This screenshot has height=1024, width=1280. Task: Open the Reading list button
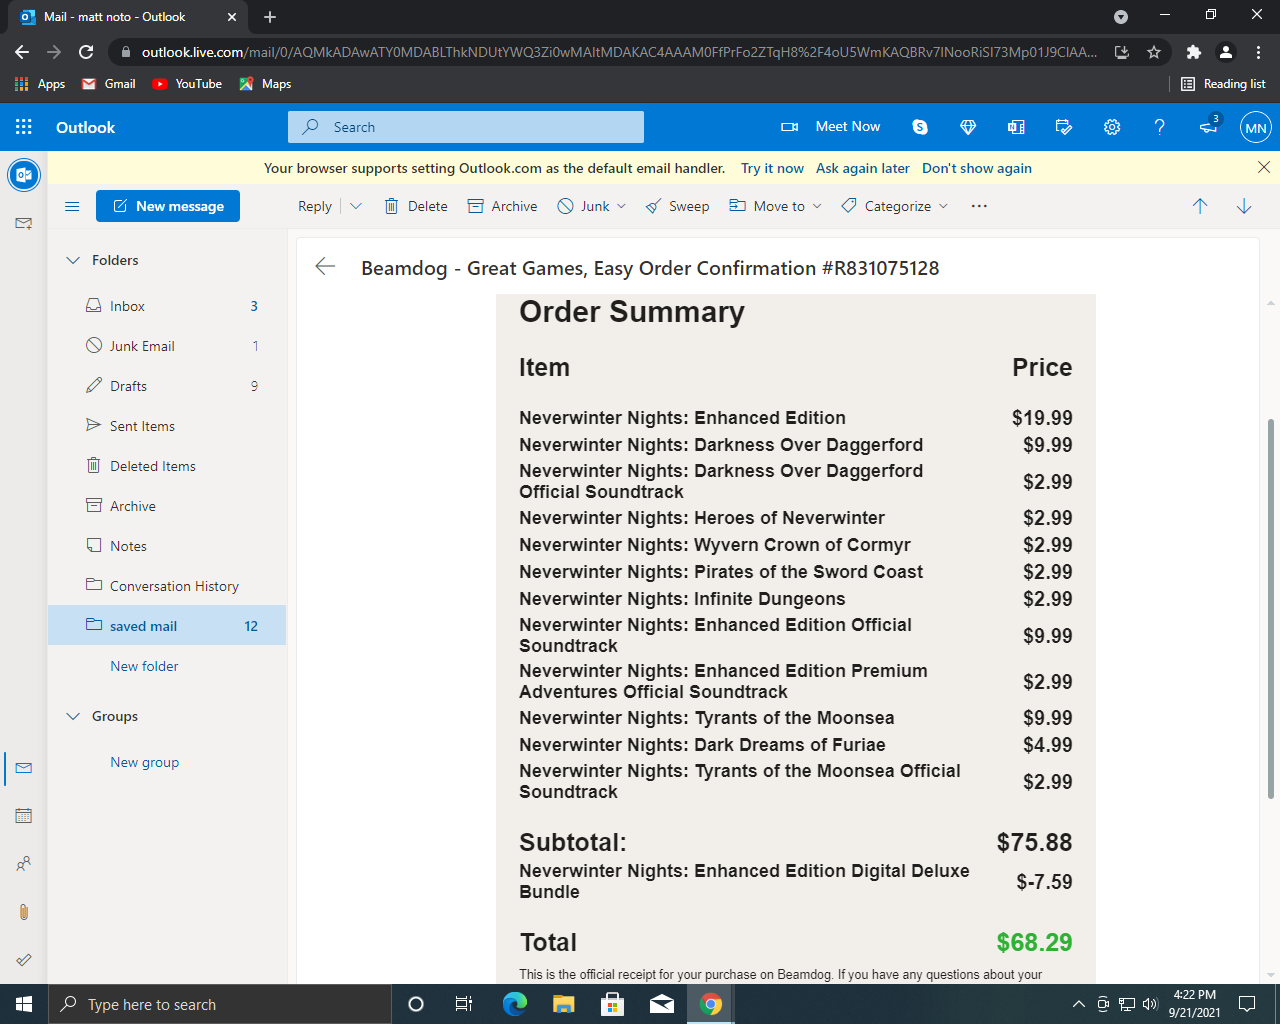point(1224,84)
